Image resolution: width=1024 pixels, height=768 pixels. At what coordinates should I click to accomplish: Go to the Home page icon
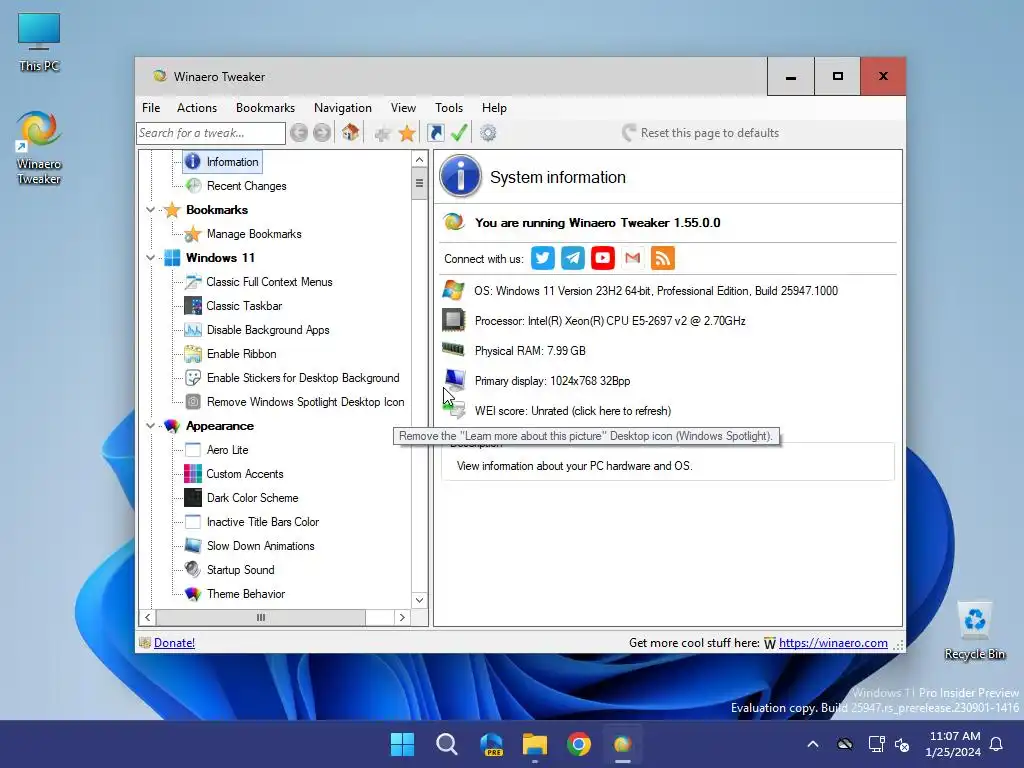351,133
